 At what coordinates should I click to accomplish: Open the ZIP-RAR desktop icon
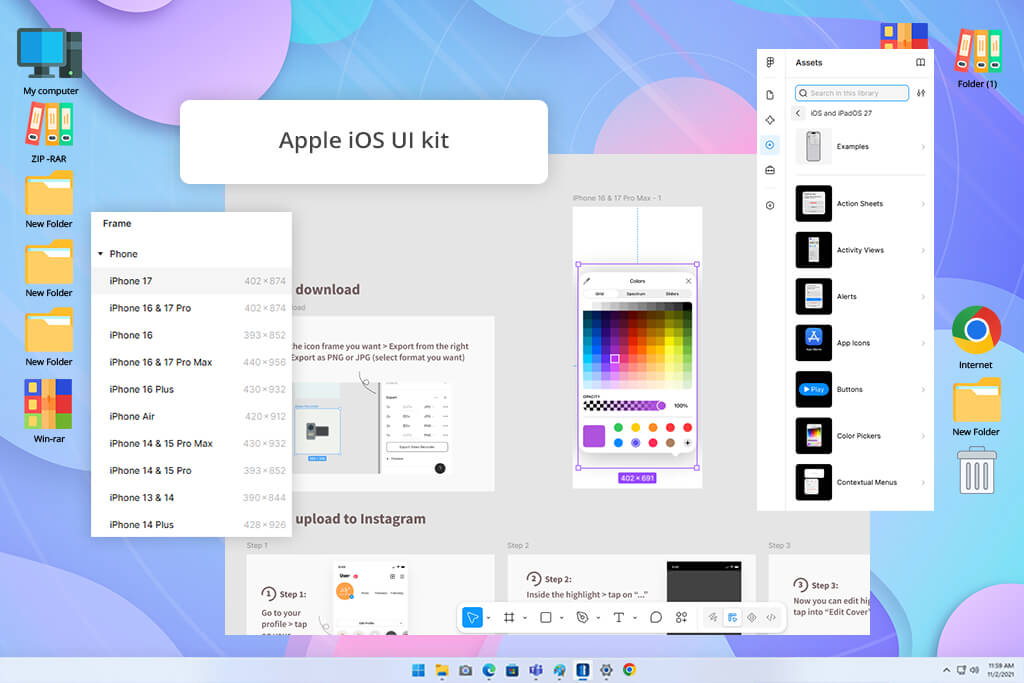pos(49,134)
